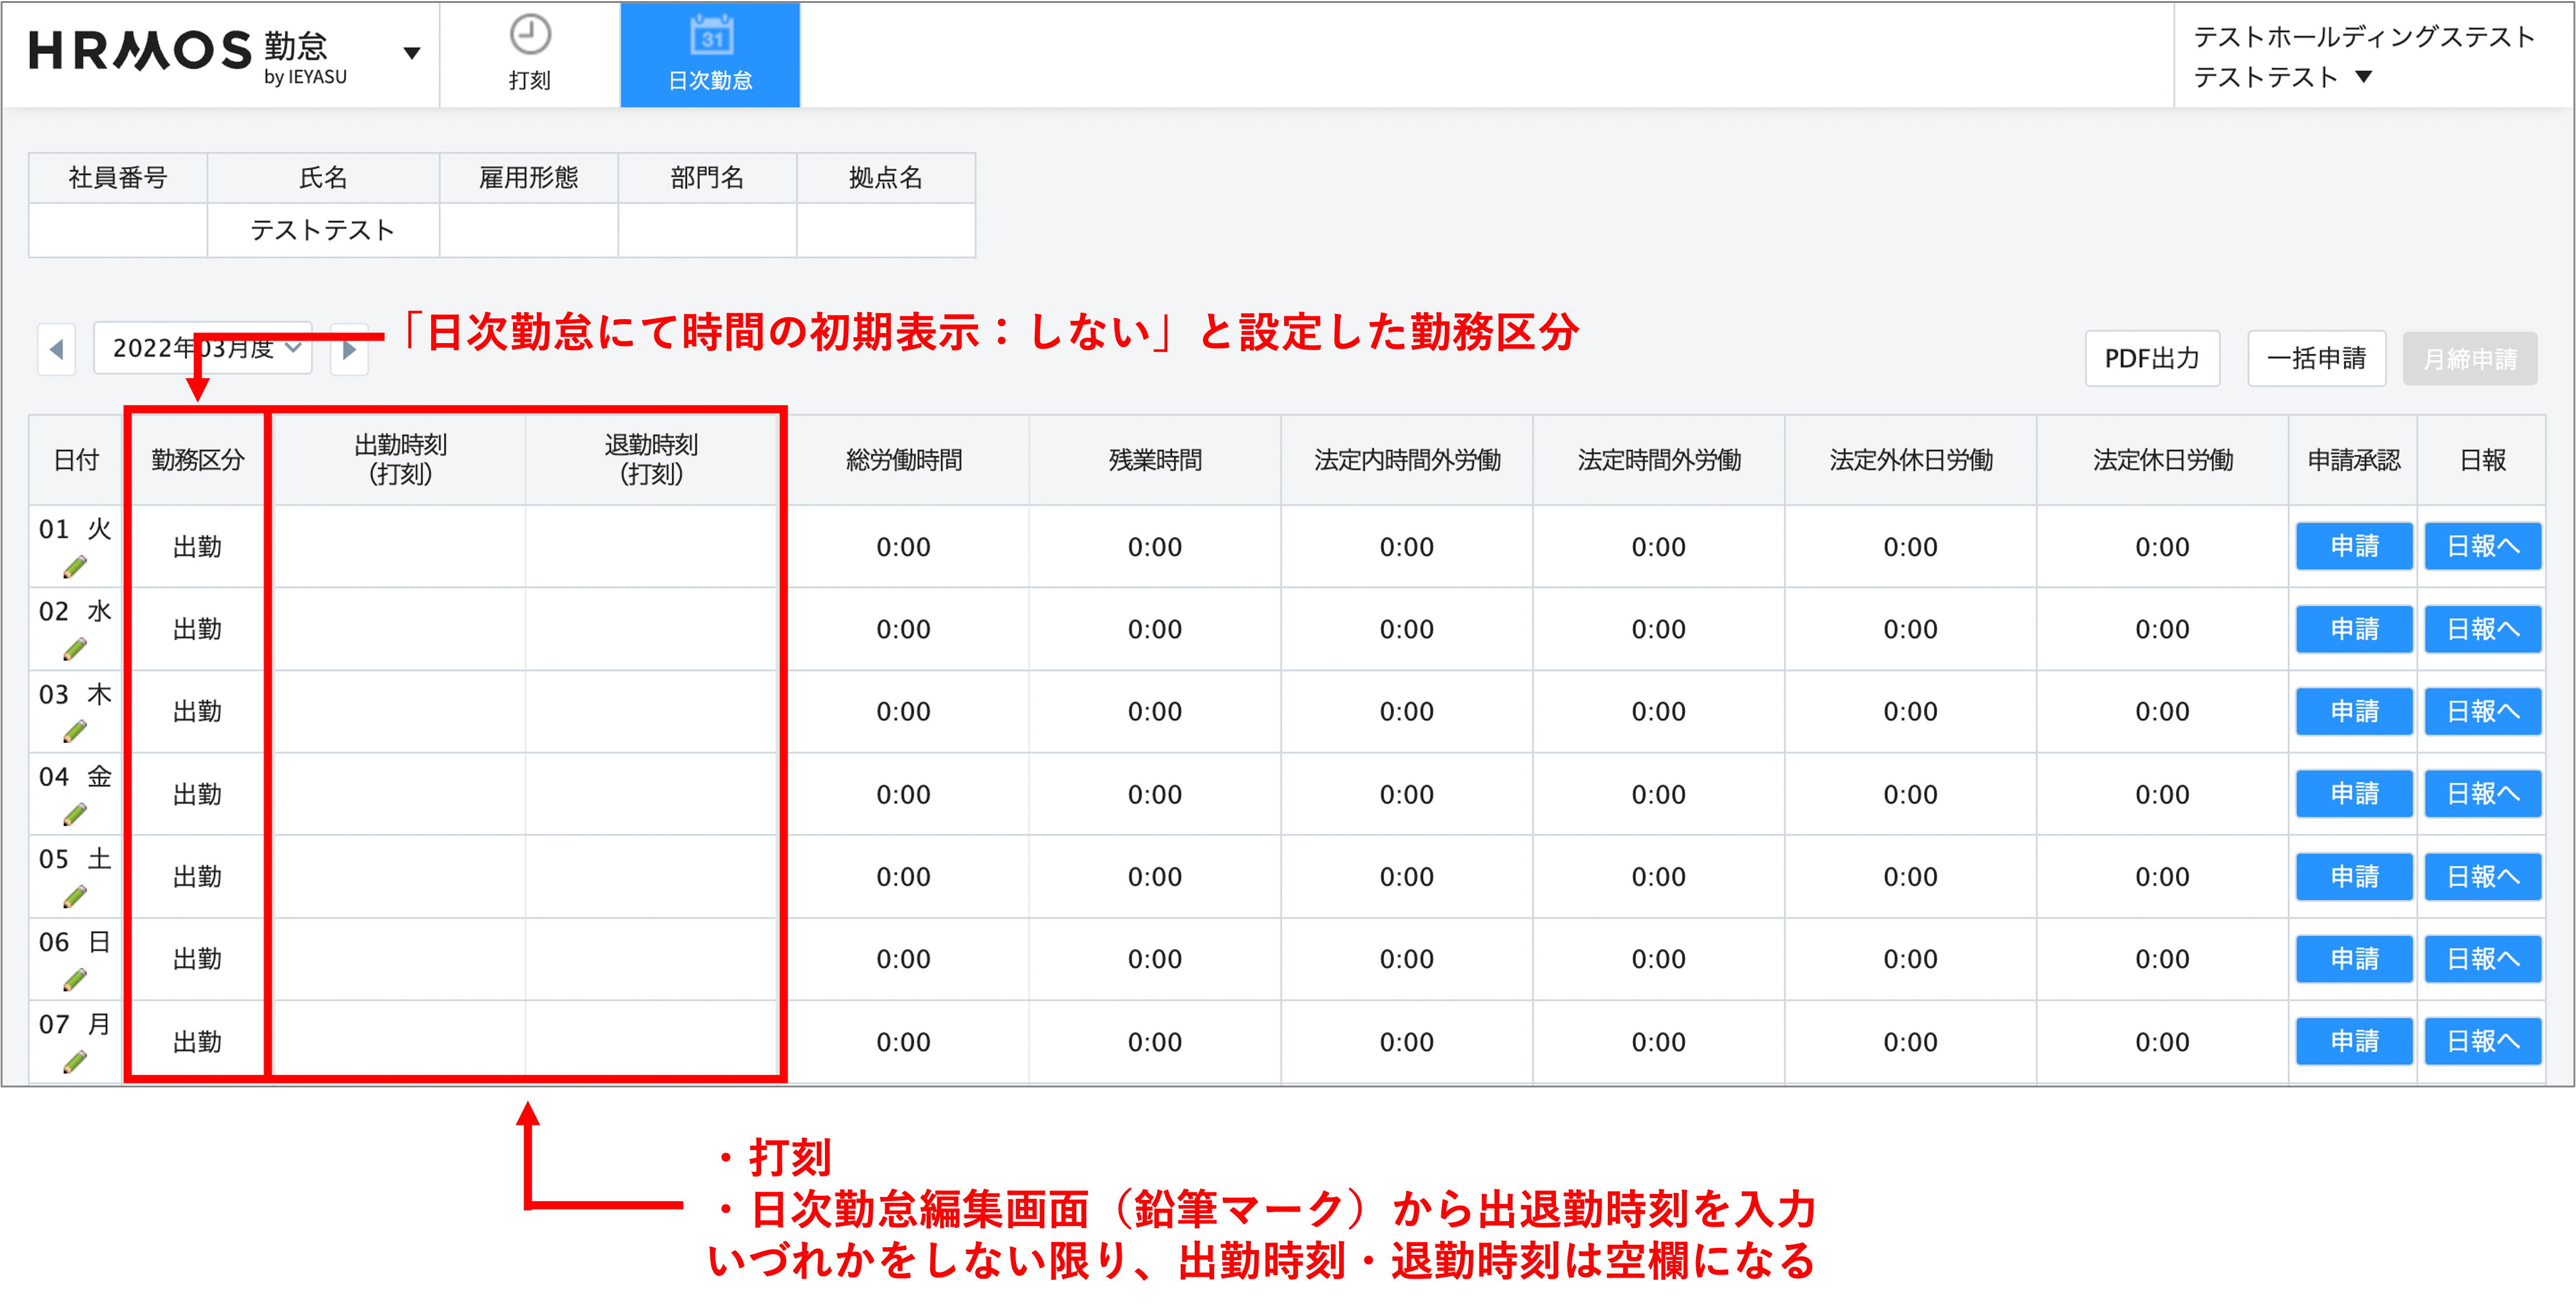Go to previous month with left arrow

pos(56,349)
